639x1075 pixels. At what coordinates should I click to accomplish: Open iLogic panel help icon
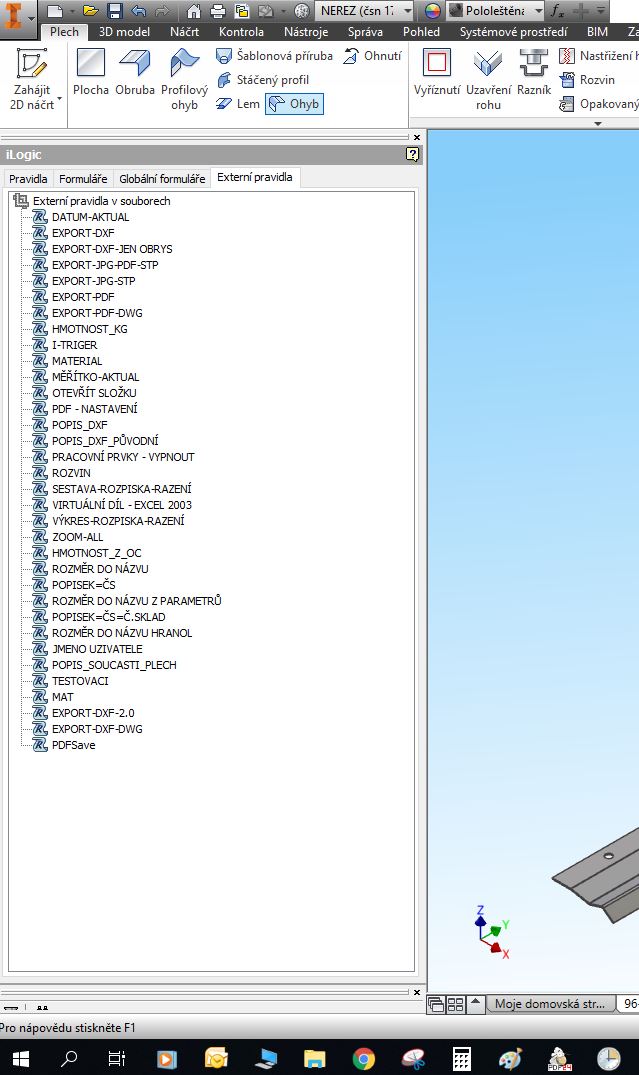[412, 154]
